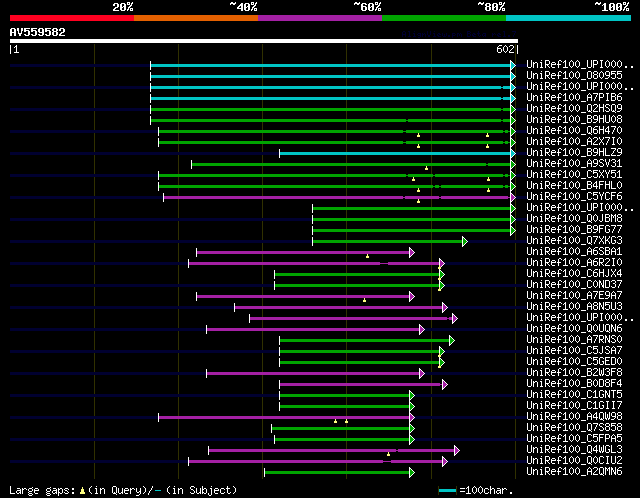This screenshot has width=640, height=498.
Task: Open hit UniRef100_Q7XKG3
Action: click(574, 241)
